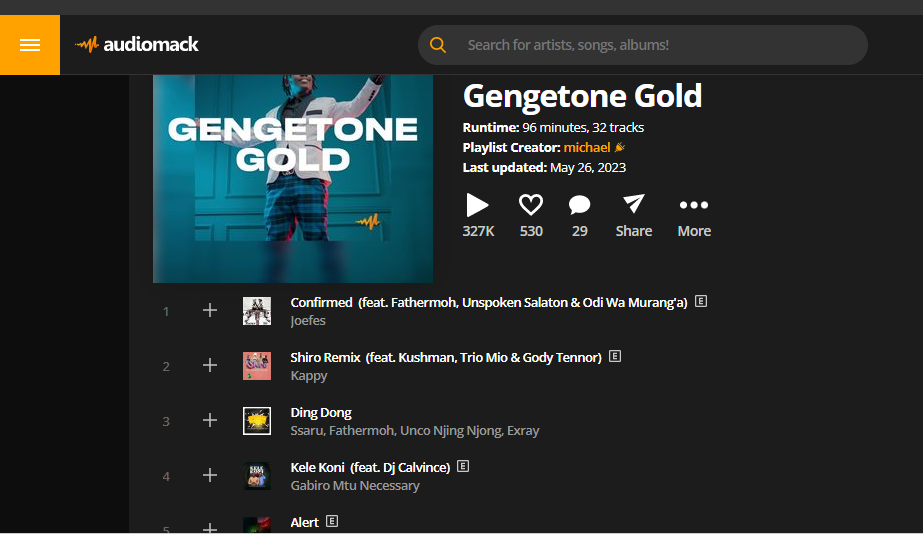The height and width of the screenshot is (534, 923).
Task: Add Ding Dong track with plus icon
Action: (210, 420)
